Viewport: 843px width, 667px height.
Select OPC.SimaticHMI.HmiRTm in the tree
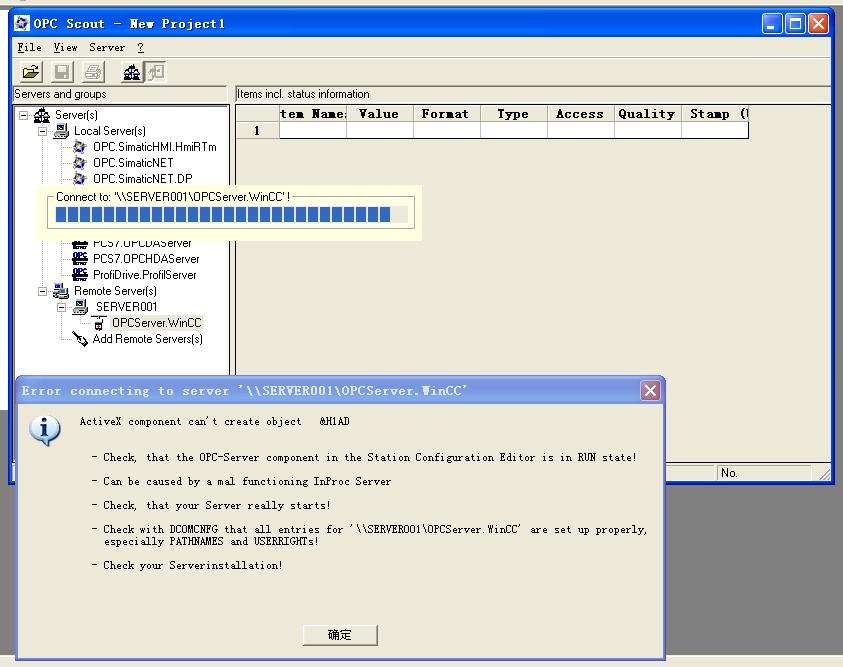pyautogui.click(x=154, y=147)
